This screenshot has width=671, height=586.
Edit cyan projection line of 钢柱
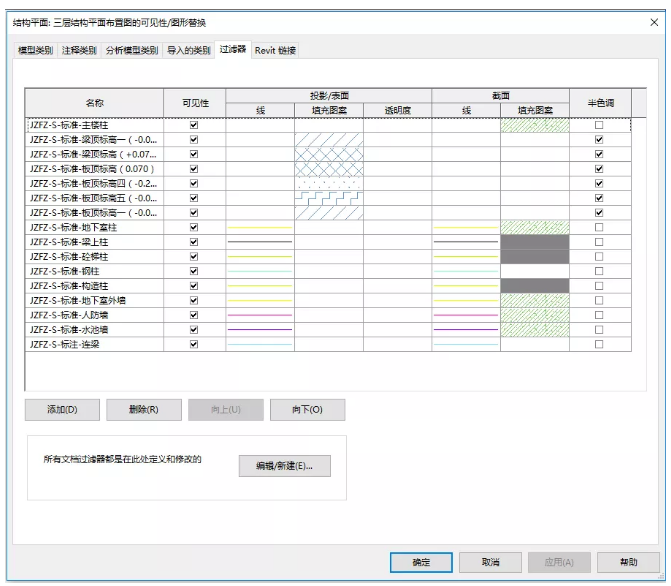(260, 271)
